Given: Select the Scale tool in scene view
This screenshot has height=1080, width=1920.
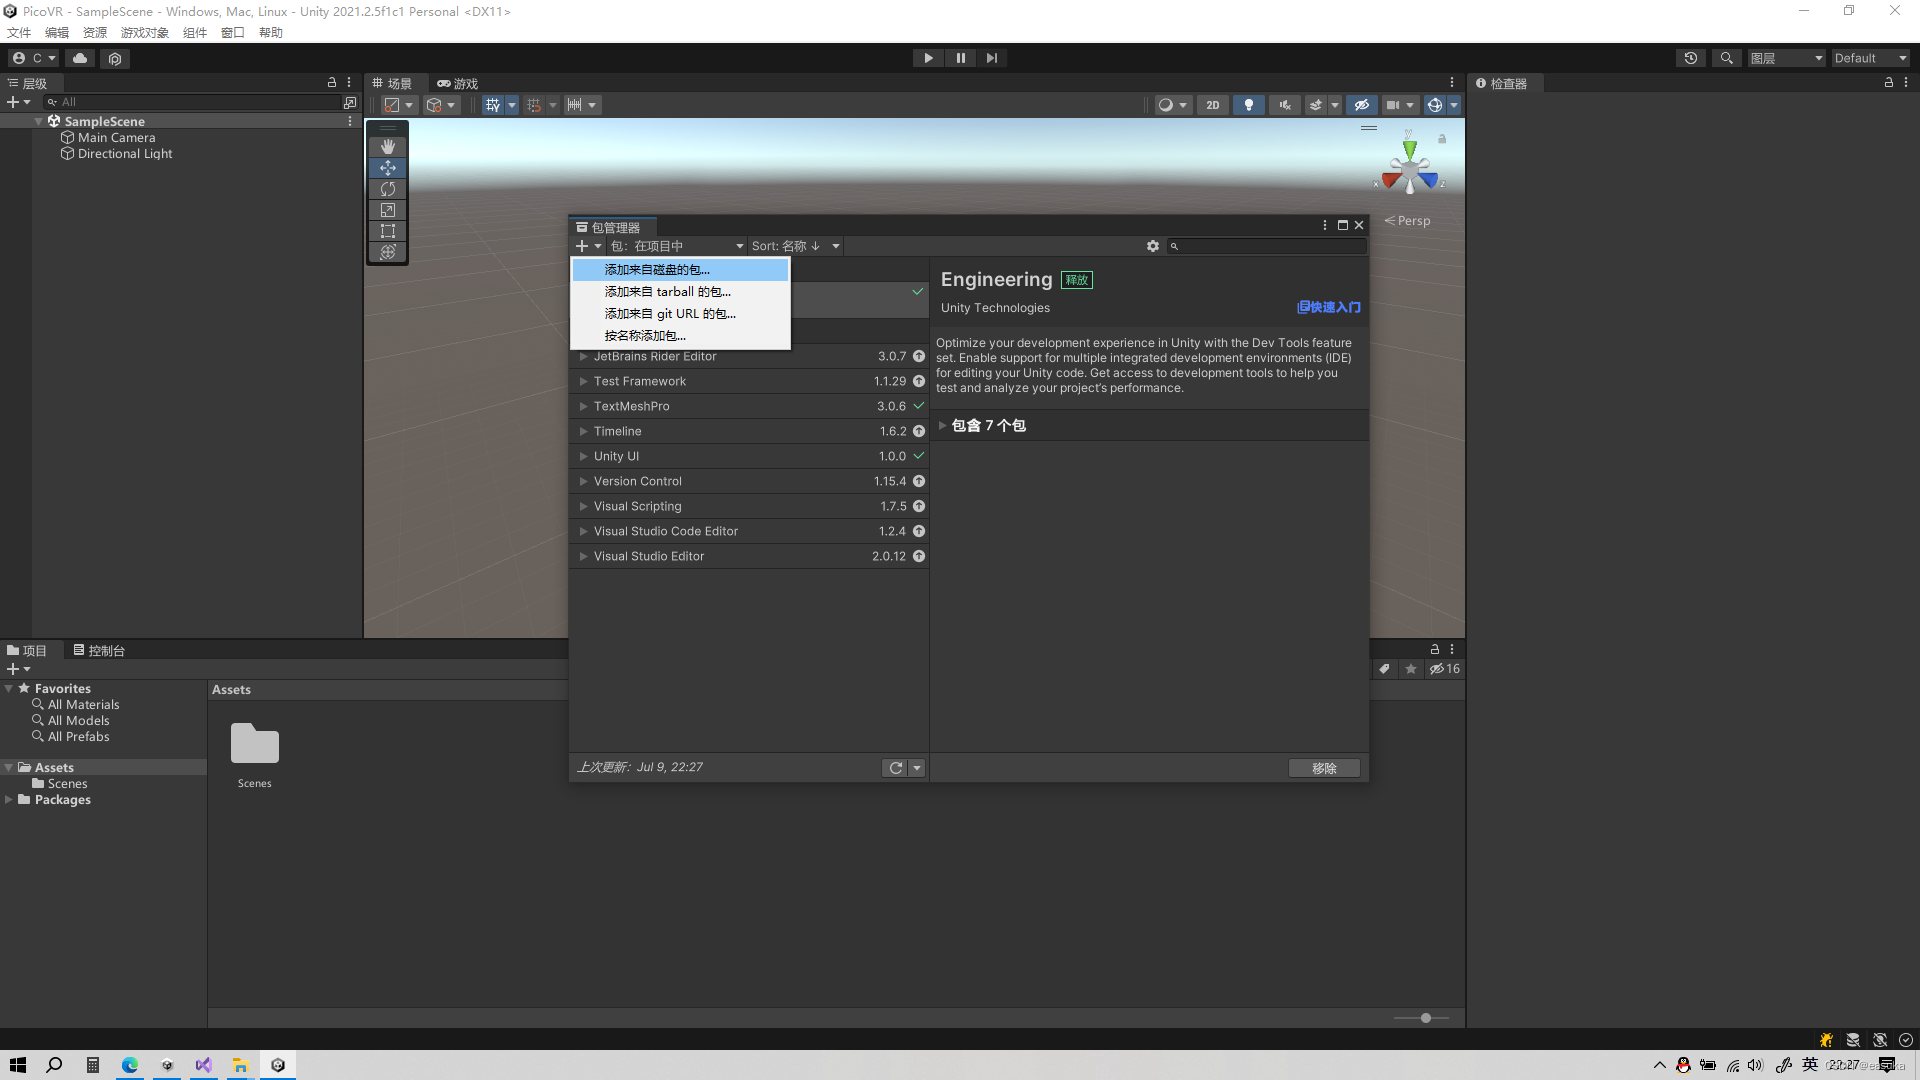Looking at the screenshot, I should pyautogui.click(x=388, y=210).
